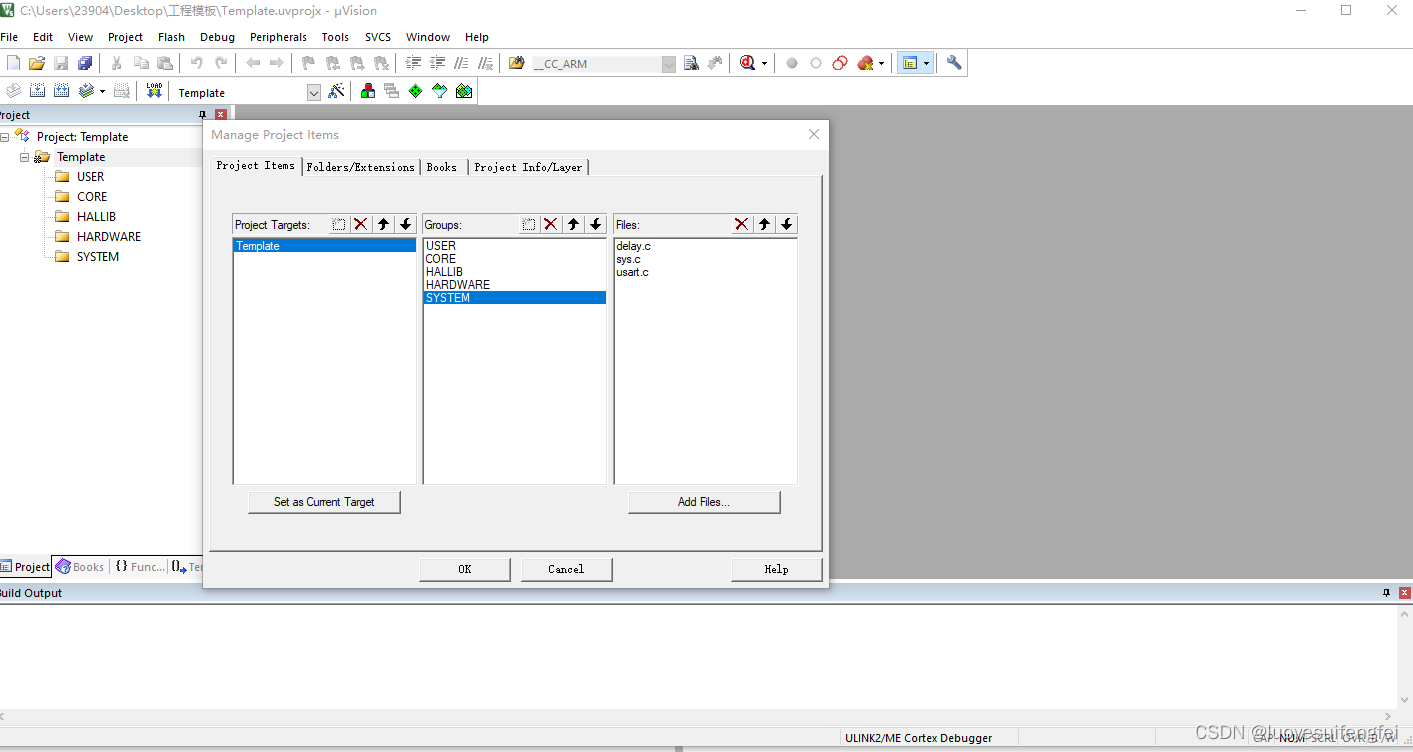The width and height of the screenshot is (1413, 752).
Task: Open a file via toolbar folder icon
Action: [x=37, y=63]
